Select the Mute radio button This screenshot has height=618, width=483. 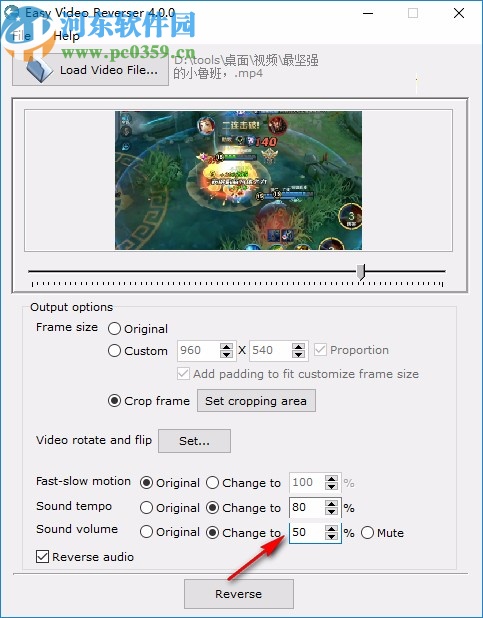382,533
